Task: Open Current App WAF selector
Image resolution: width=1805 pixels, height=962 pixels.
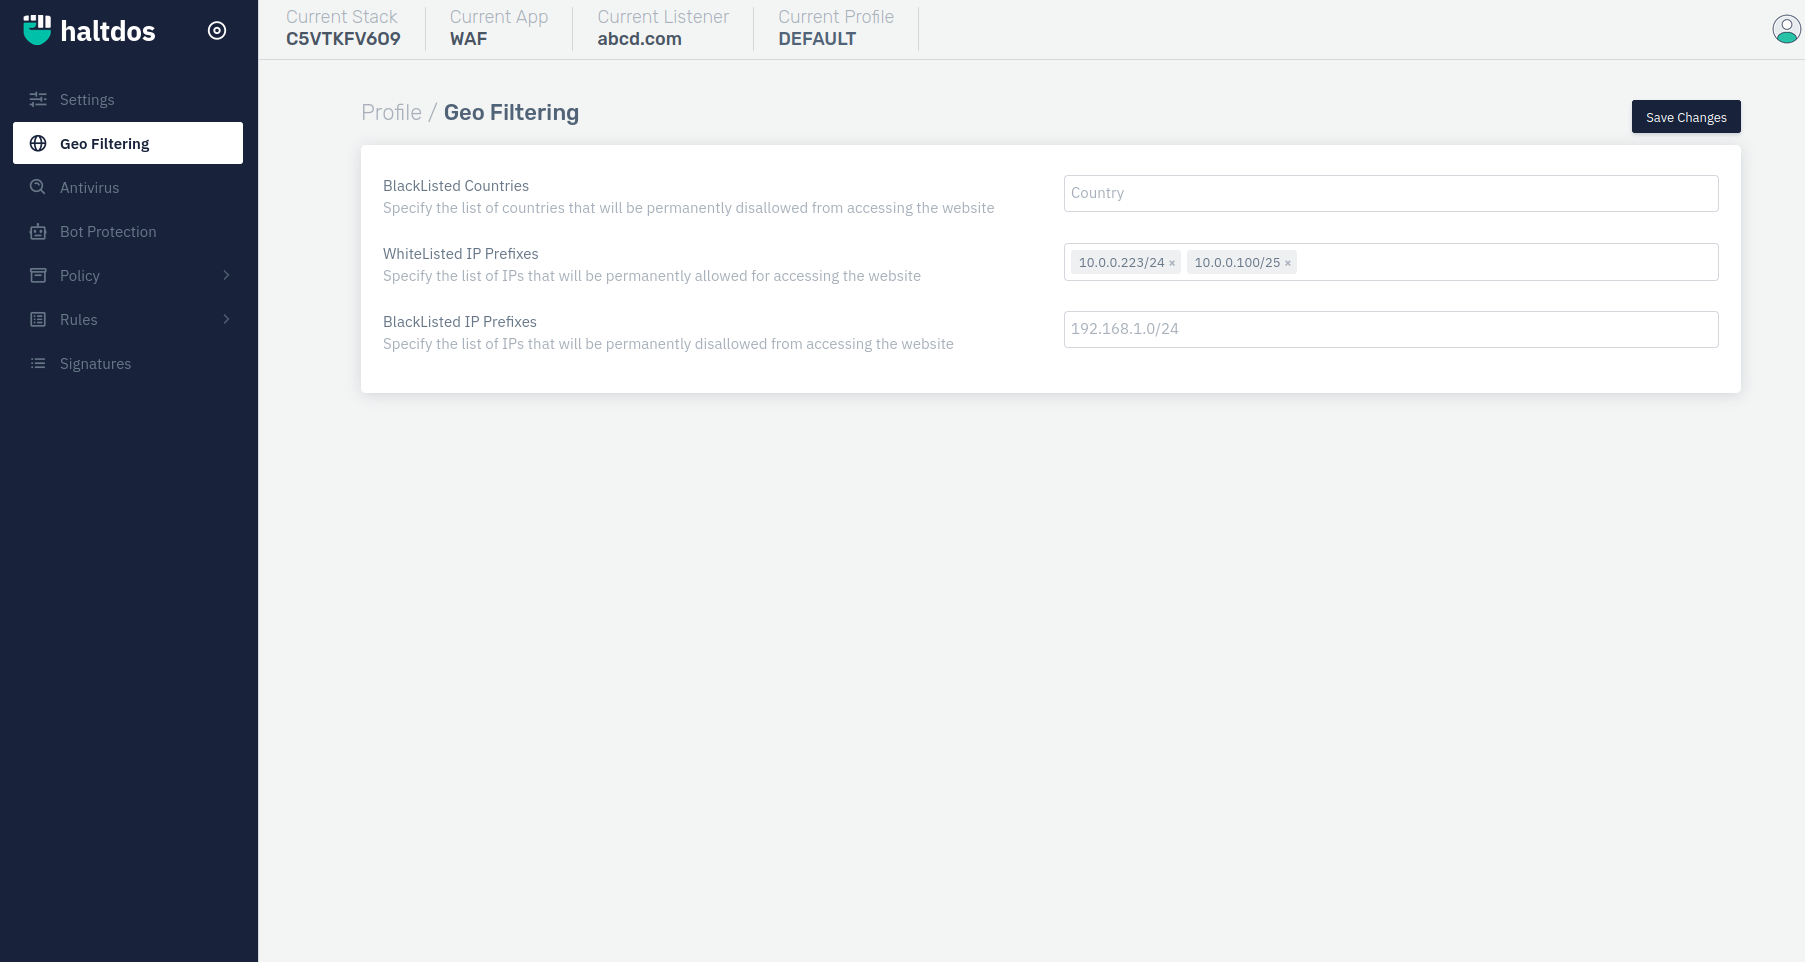Action: point(498,28)
